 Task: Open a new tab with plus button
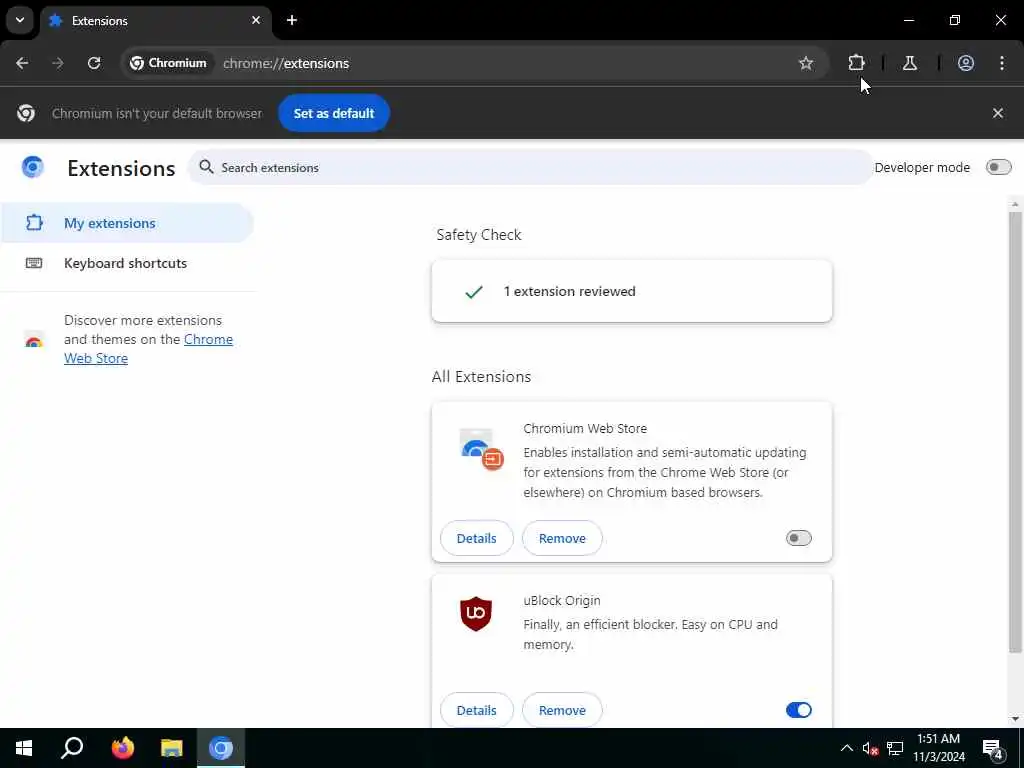[292, 20]
